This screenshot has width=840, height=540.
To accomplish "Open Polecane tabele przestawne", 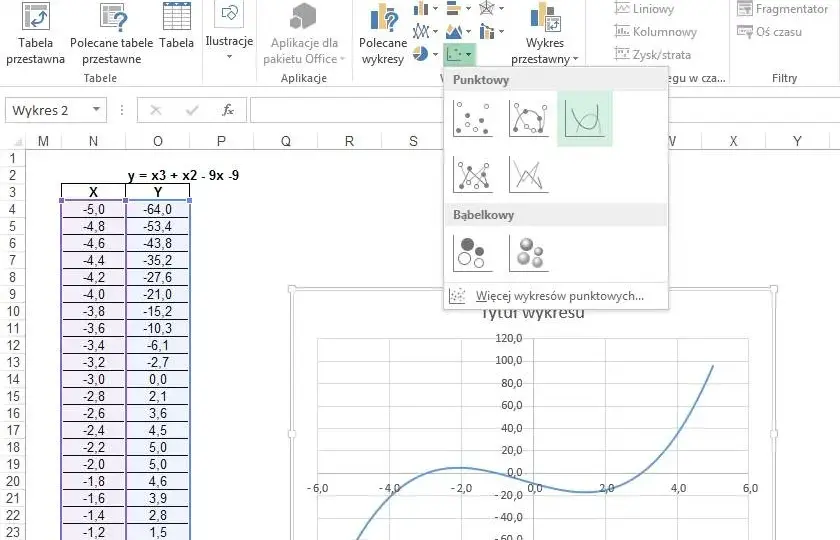I will click(x=111, y=33).
